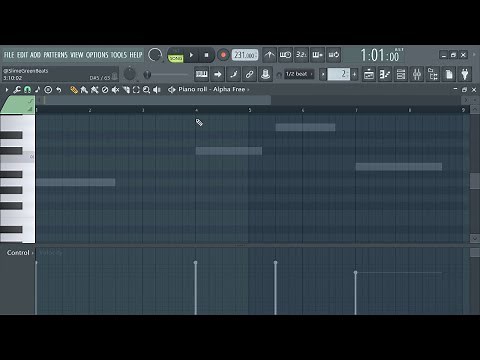480x360 pixels.
Task: Toggle multilink to controllers chain icon
Action: [249, 74]
